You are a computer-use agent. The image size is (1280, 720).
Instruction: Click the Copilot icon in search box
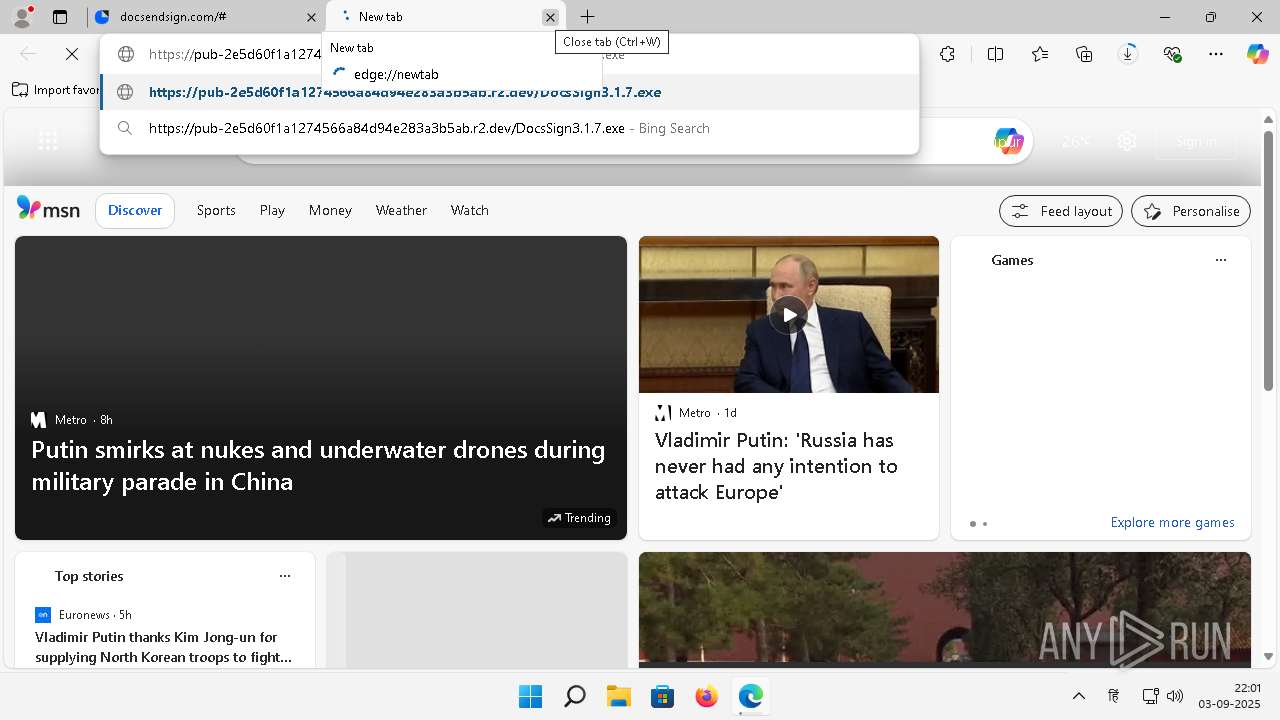[1009, 141]
